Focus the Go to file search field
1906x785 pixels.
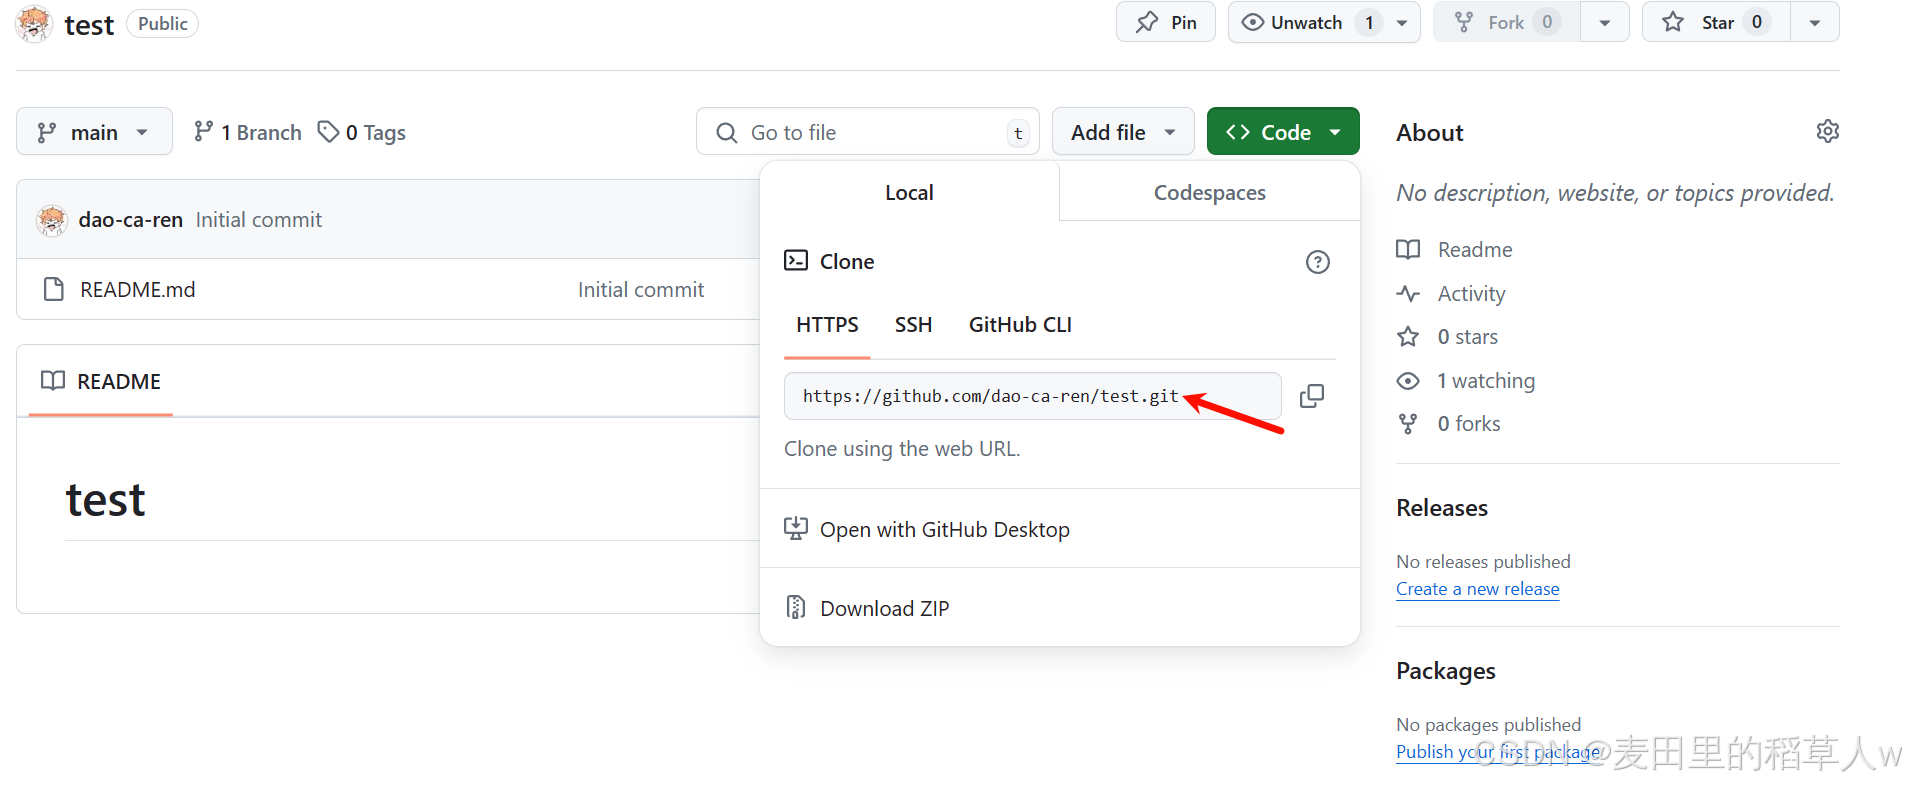click(868, 132)
